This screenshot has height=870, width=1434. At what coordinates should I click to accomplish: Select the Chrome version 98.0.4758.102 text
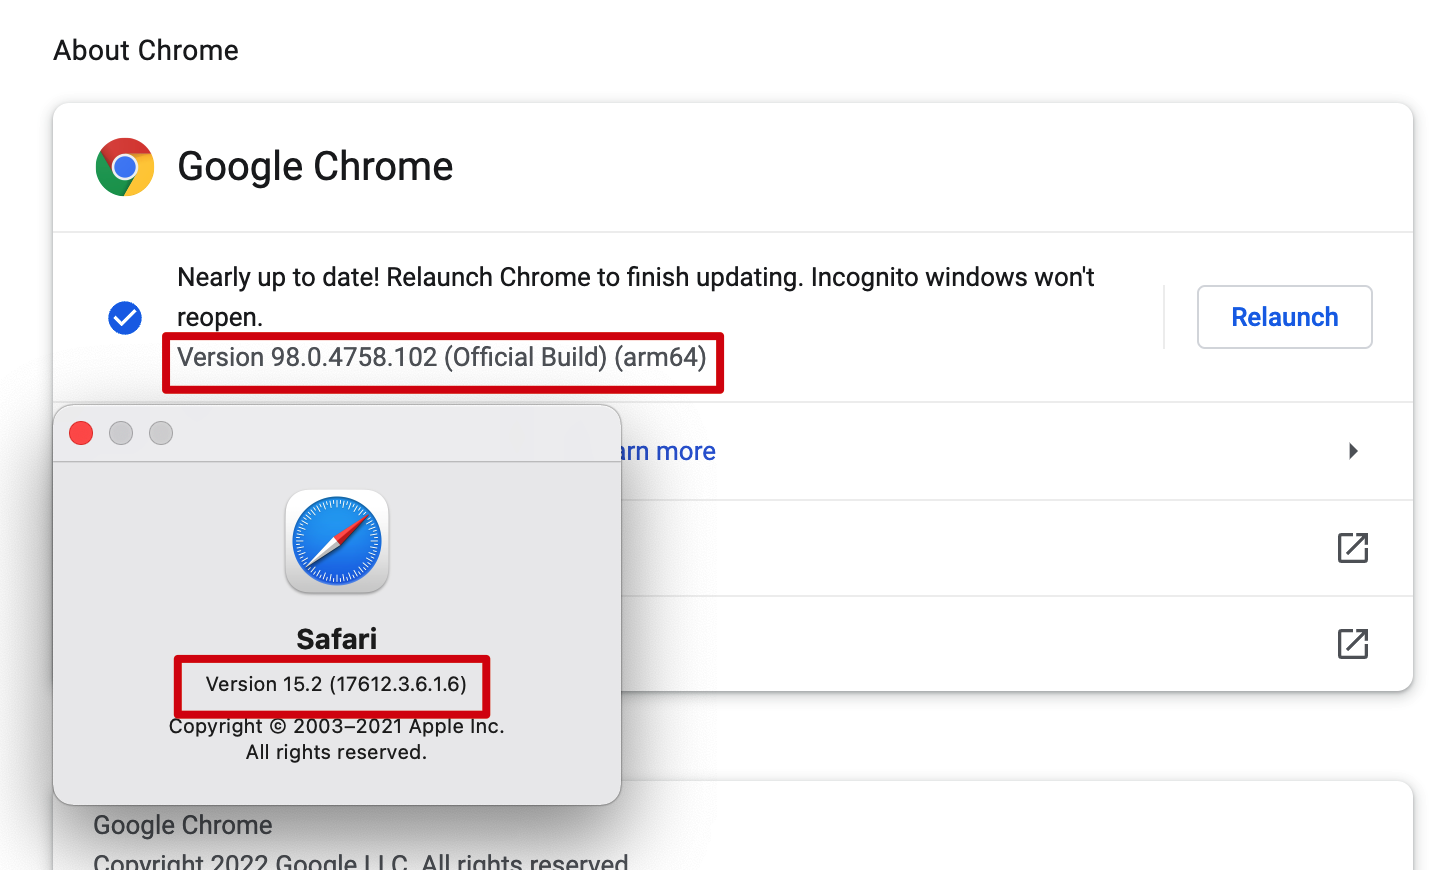click(442, 358)
